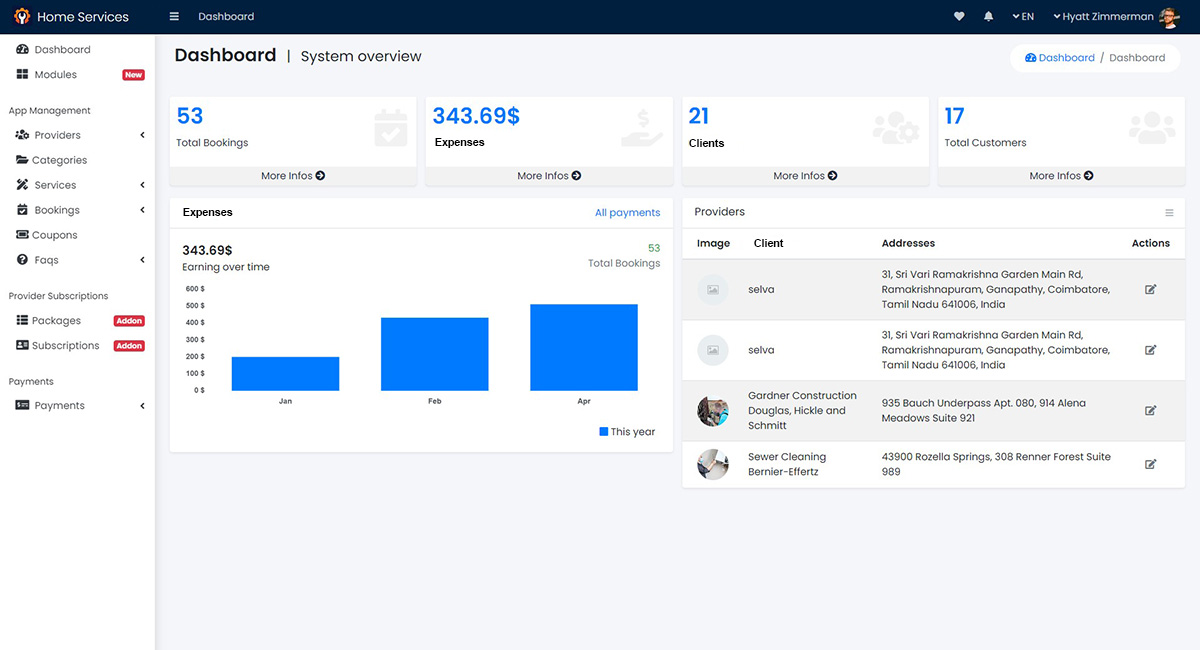
Task: Click the hamburger sidebar toggle icon
Action: click(x=174, y=17)
